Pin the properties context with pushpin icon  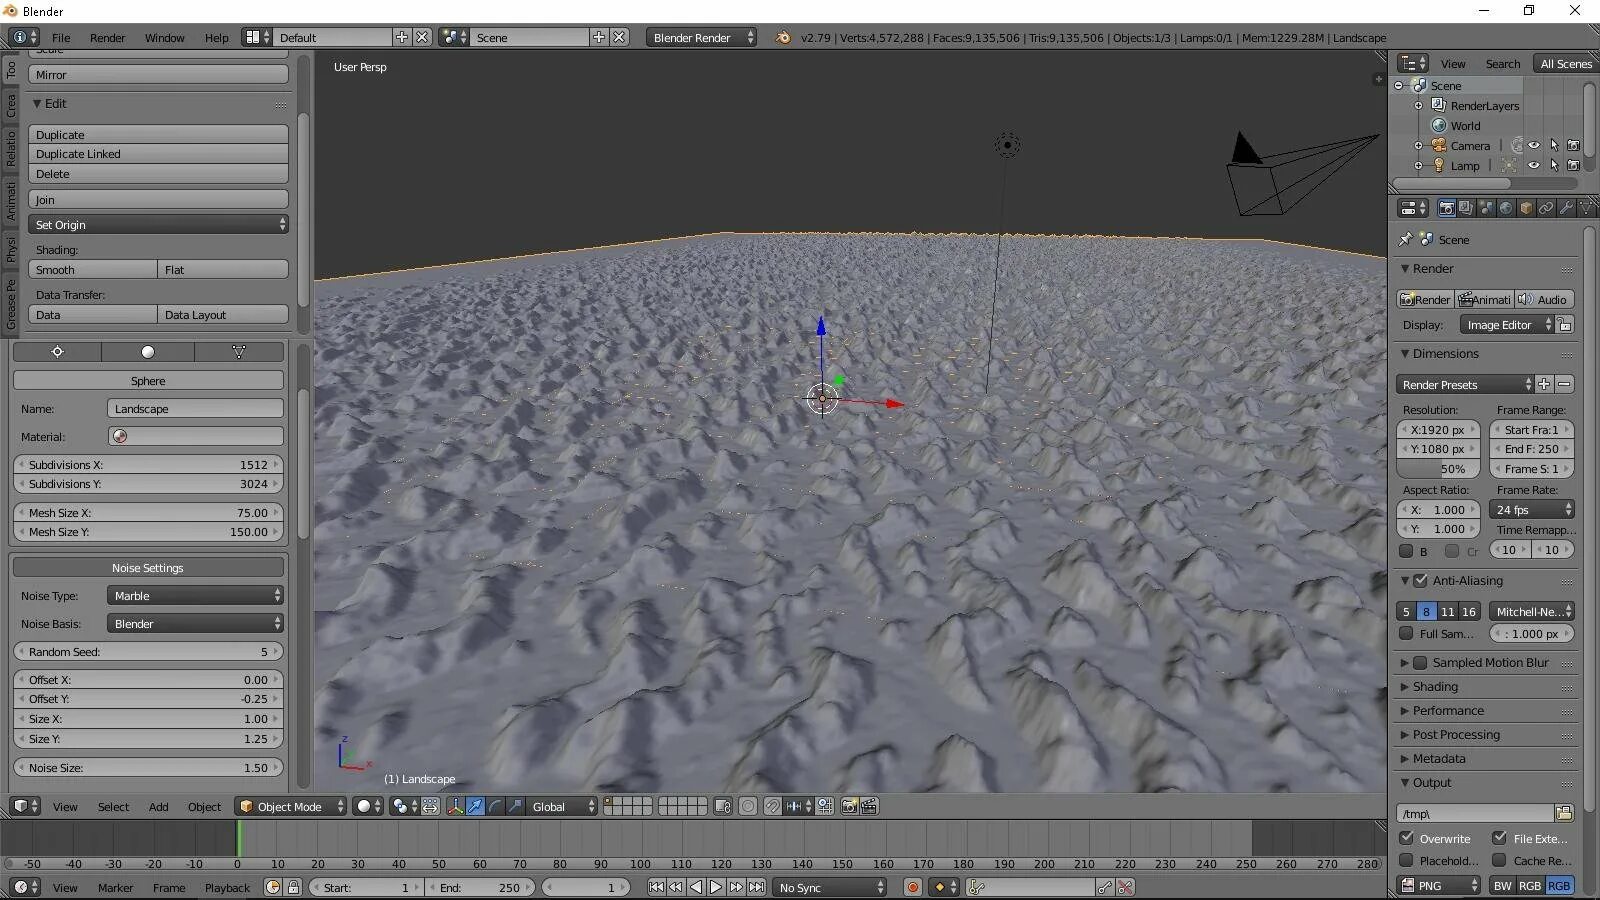tap(1405, 239)
